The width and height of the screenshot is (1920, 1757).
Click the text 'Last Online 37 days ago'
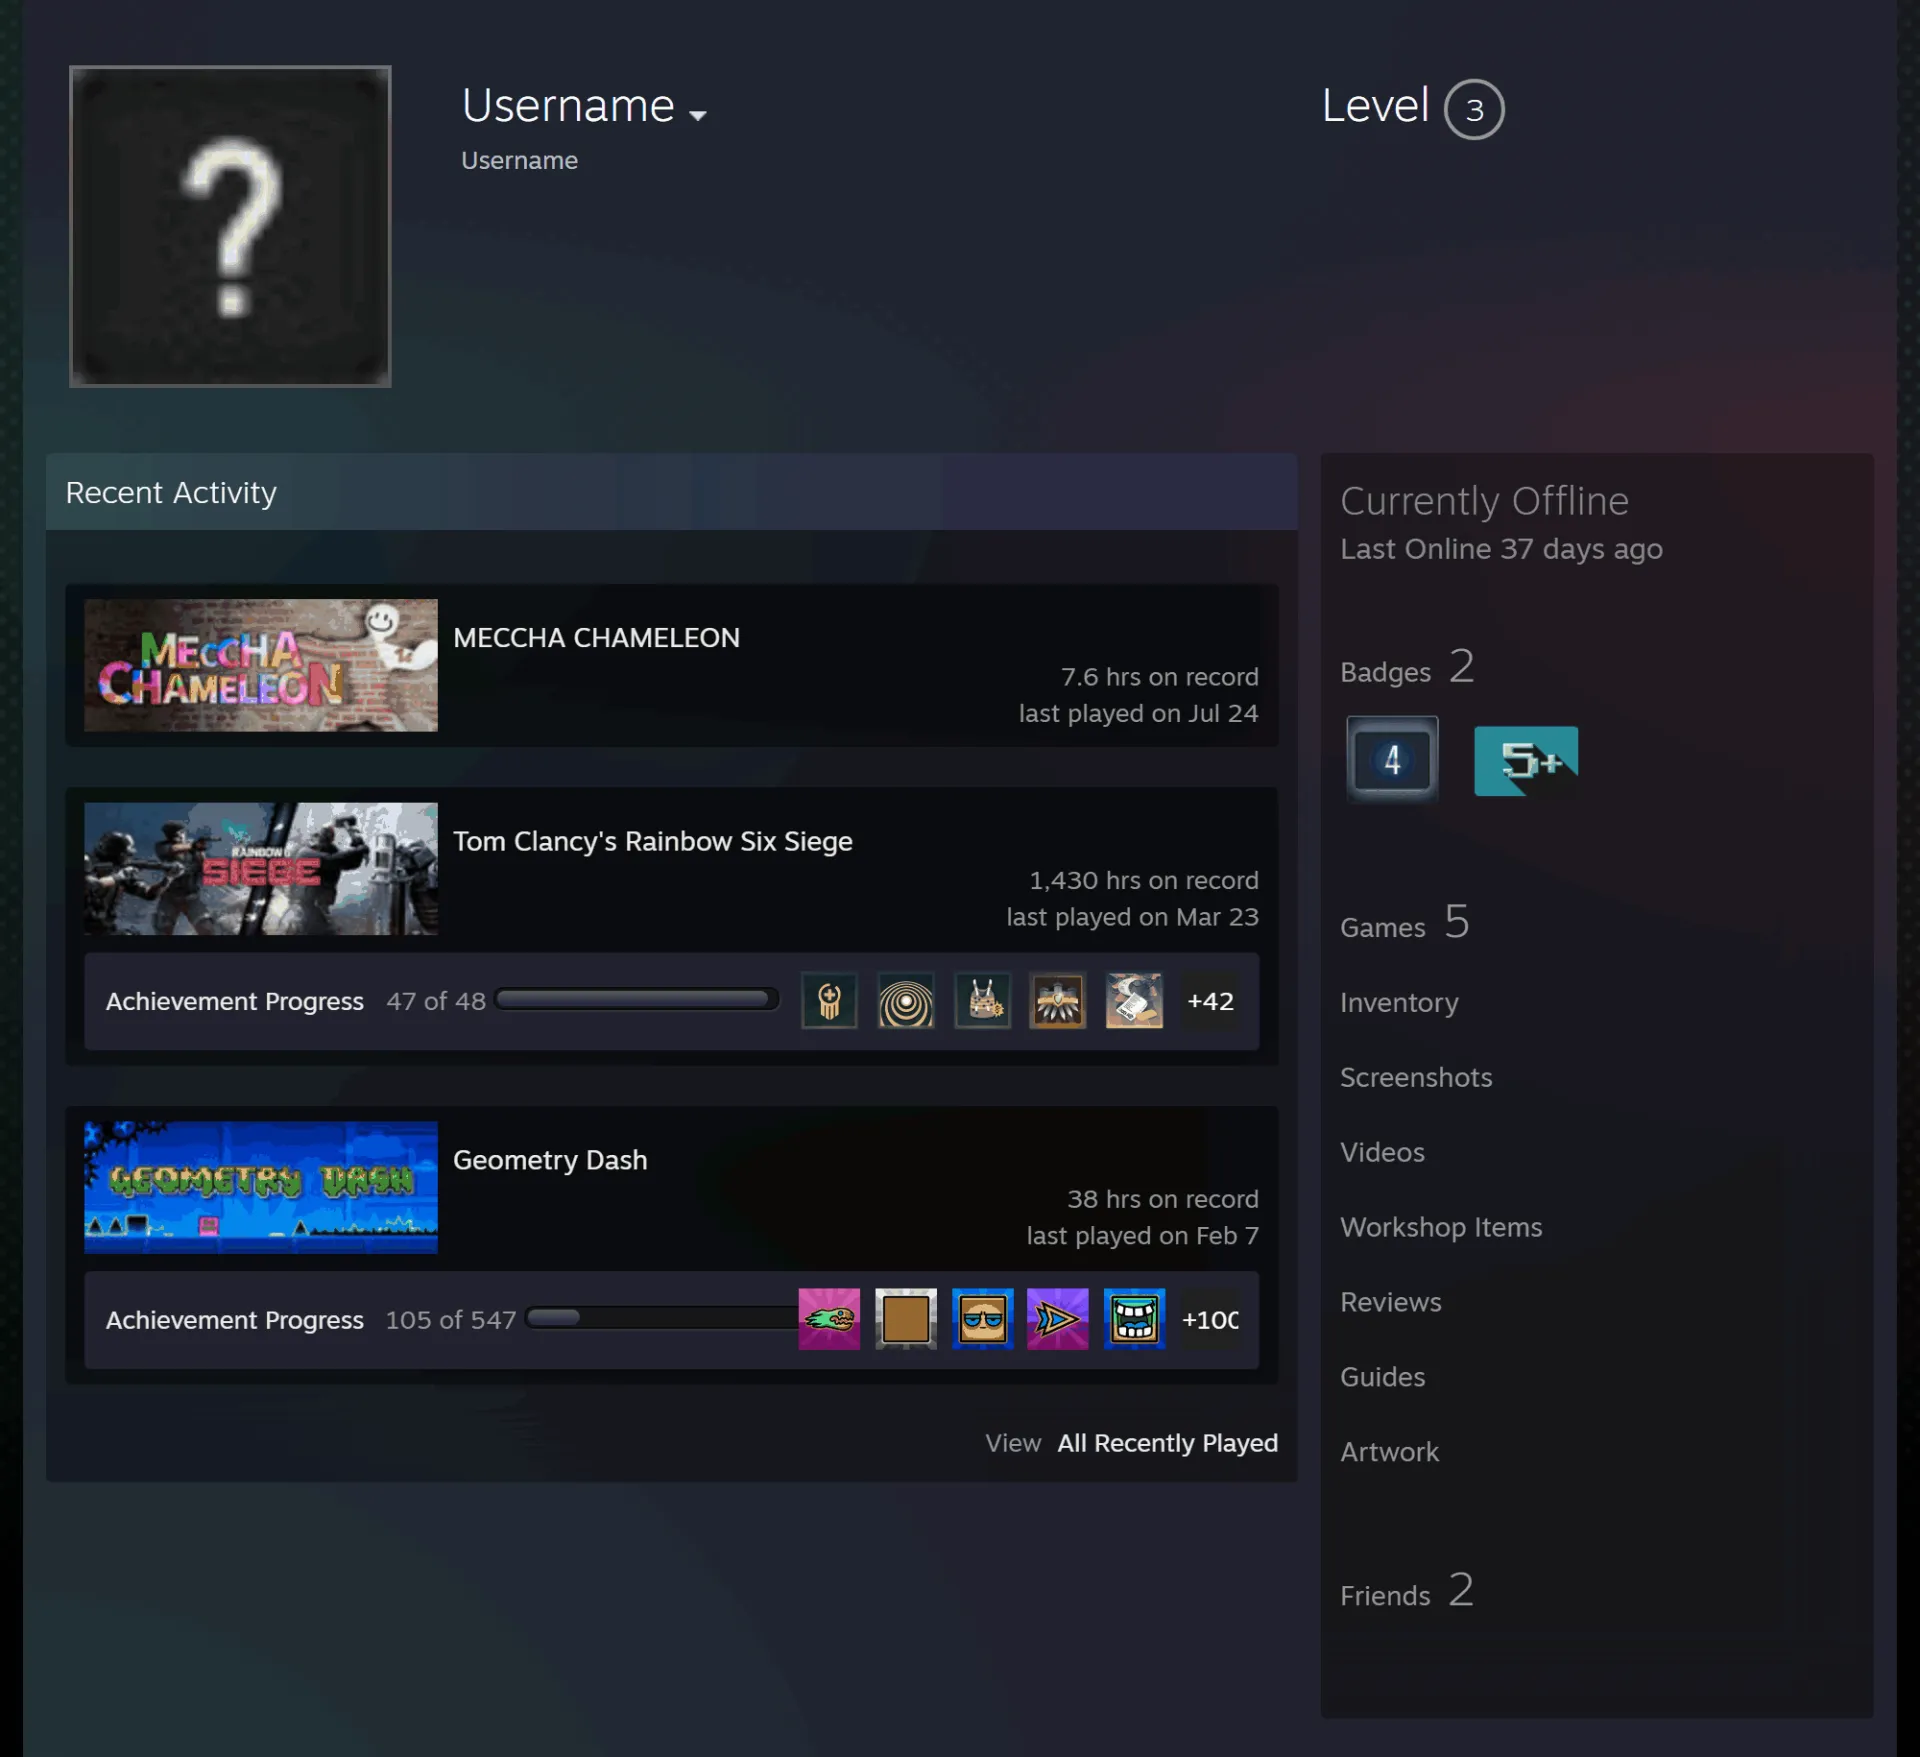point(1501,549)
